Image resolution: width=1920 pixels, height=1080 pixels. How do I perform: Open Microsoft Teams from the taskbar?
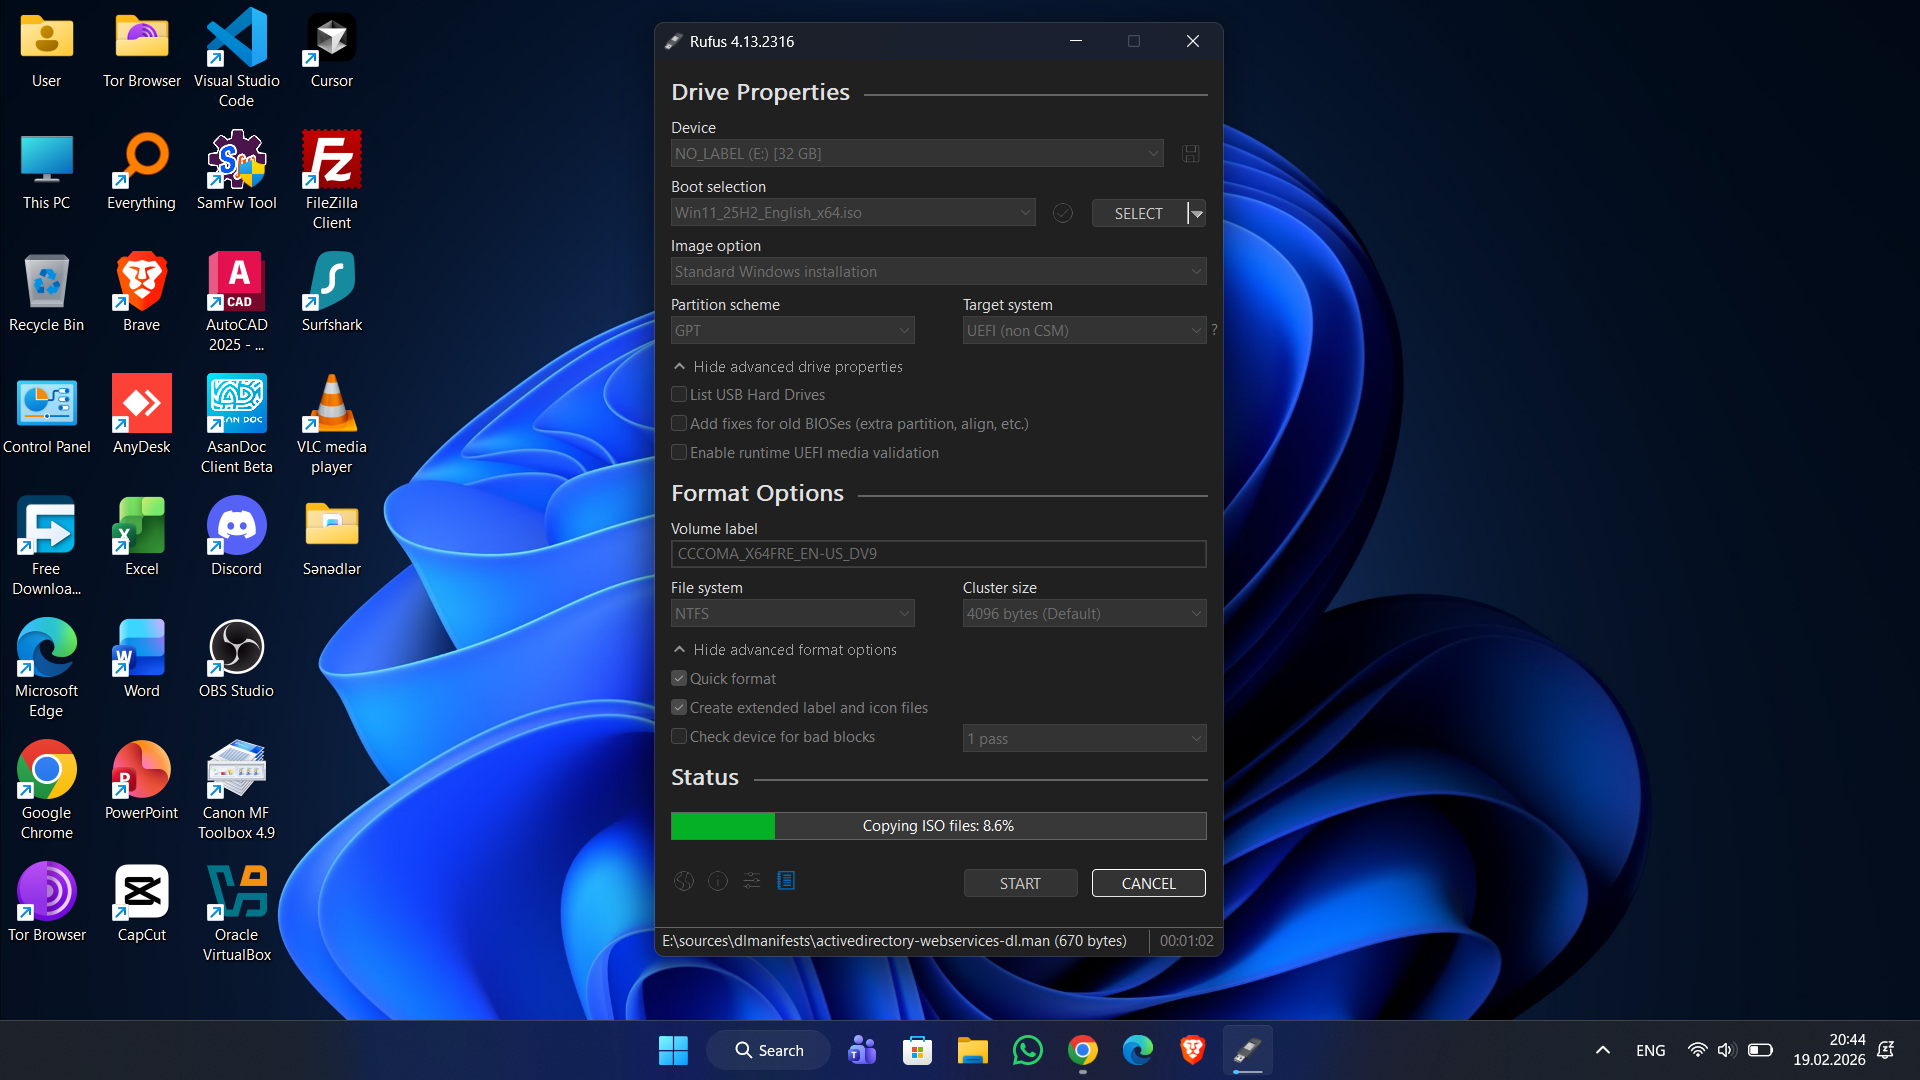click(x=862, y=1050)
